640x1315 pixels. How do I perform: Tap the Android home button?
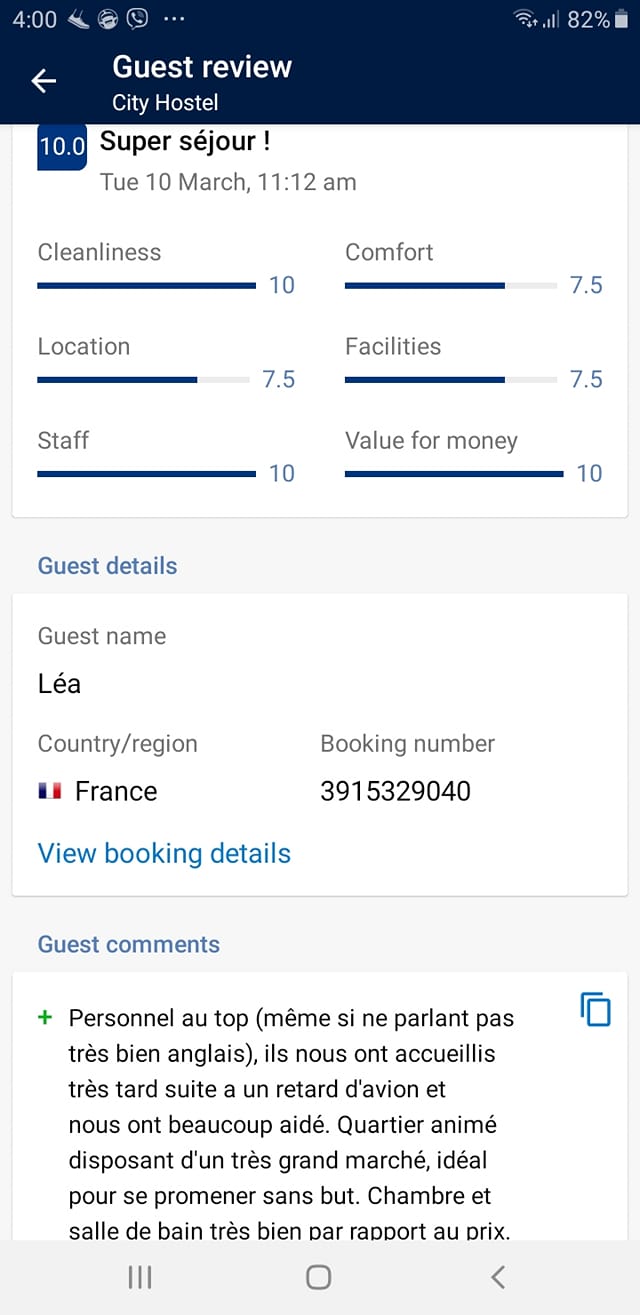[319, 1276]
